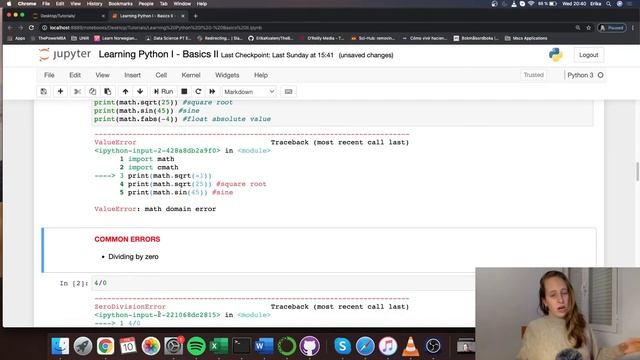Screen dimensions: 640x360
Task: Open the UNIR bookmarks folder
Action: (80, 38)
